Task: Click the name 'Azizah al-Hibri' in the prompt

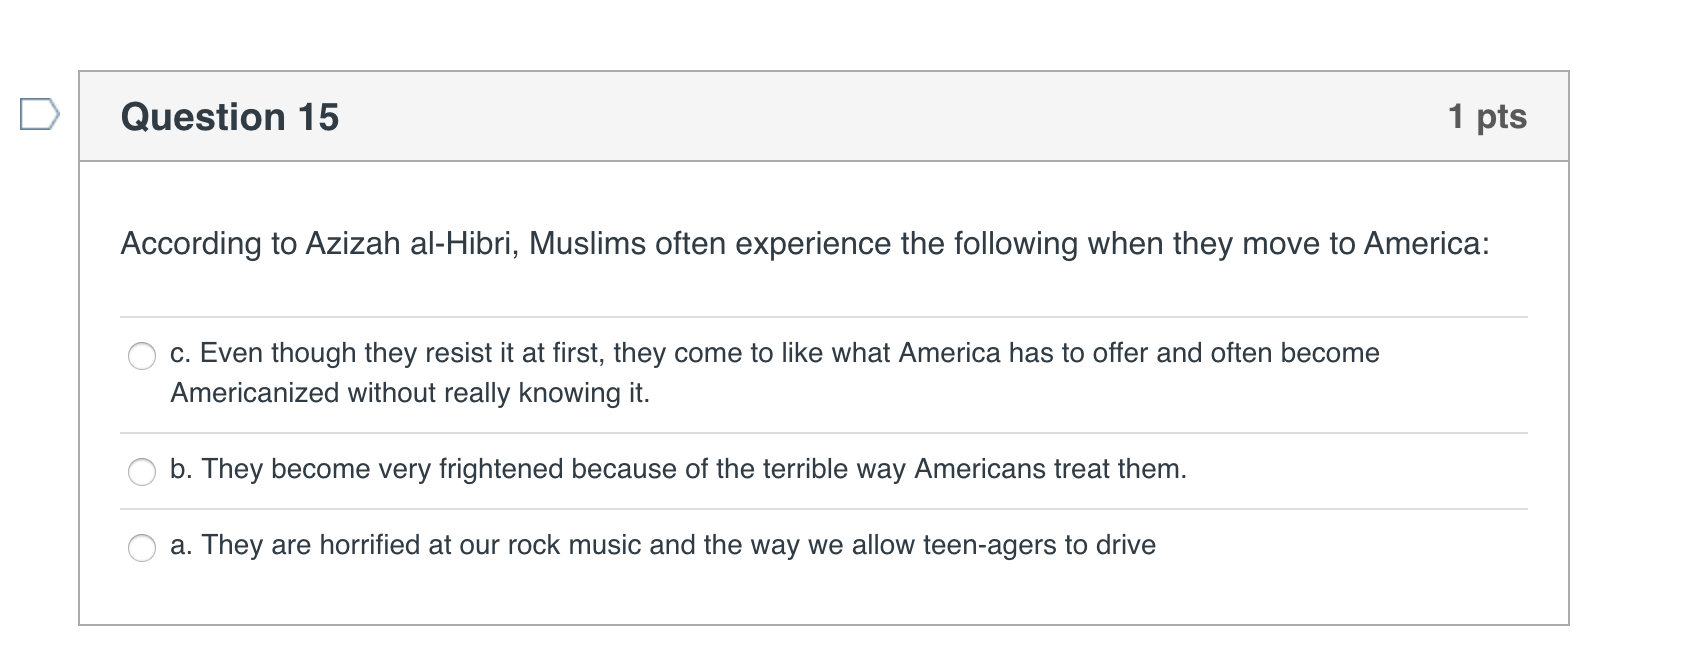Action: [x=412, y=244]
